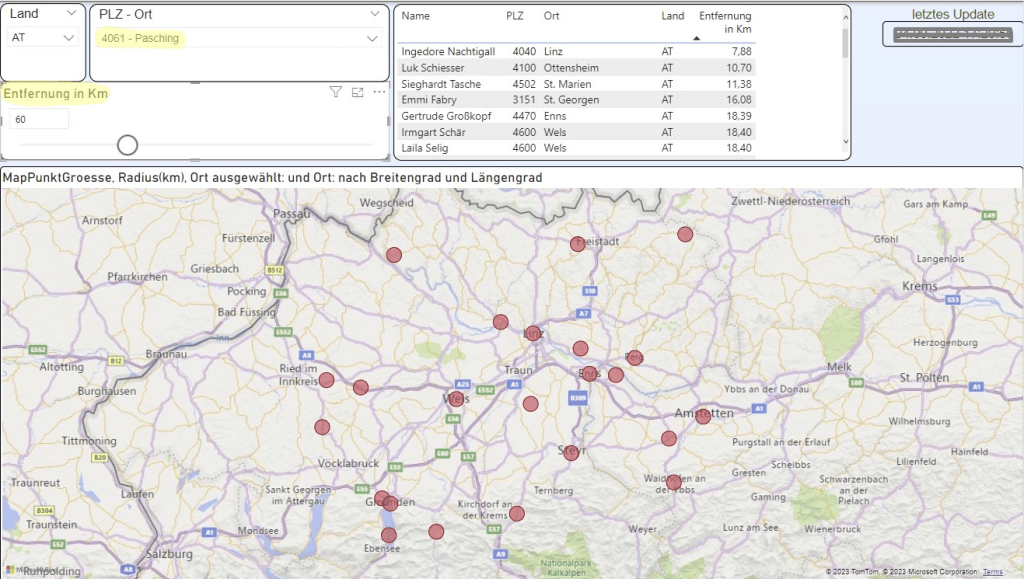The image size is (1024, 579).
Task: Select the red data point over Linz
Action: point(531,332)
